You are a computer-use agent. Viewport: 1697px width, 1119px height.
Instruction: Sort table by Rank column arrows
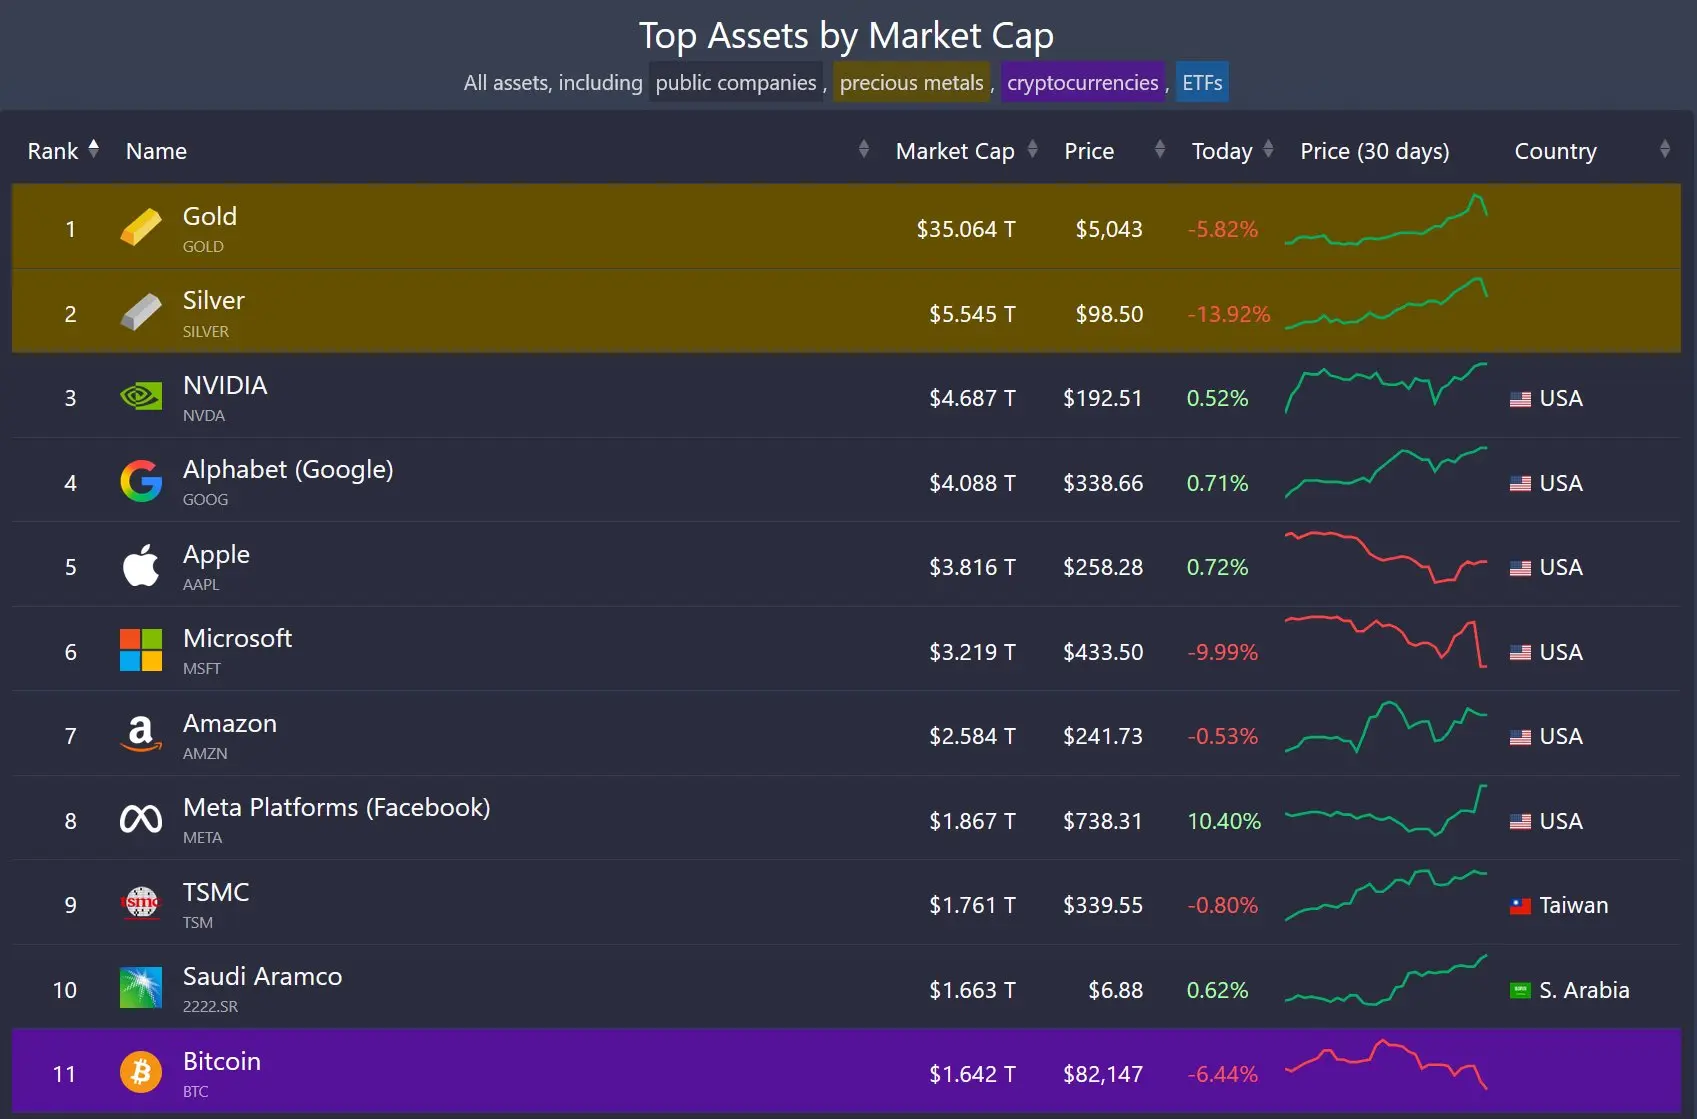click(x=94, y=149)
